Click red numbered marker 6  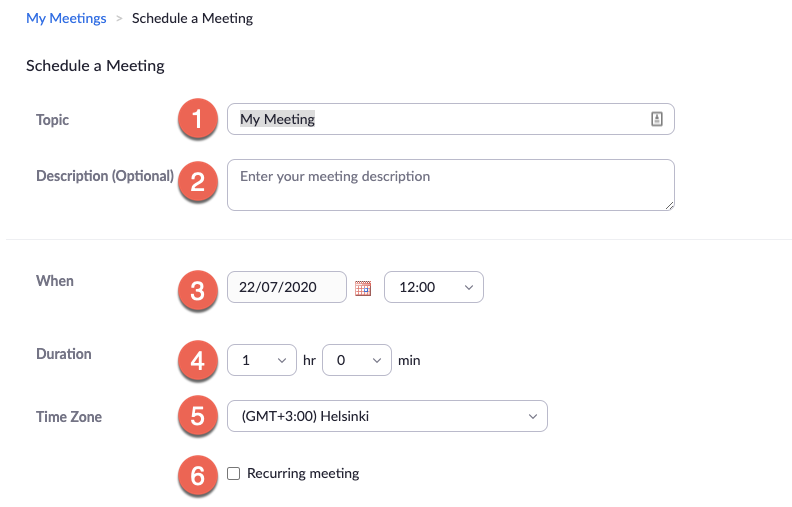[197, 476]
